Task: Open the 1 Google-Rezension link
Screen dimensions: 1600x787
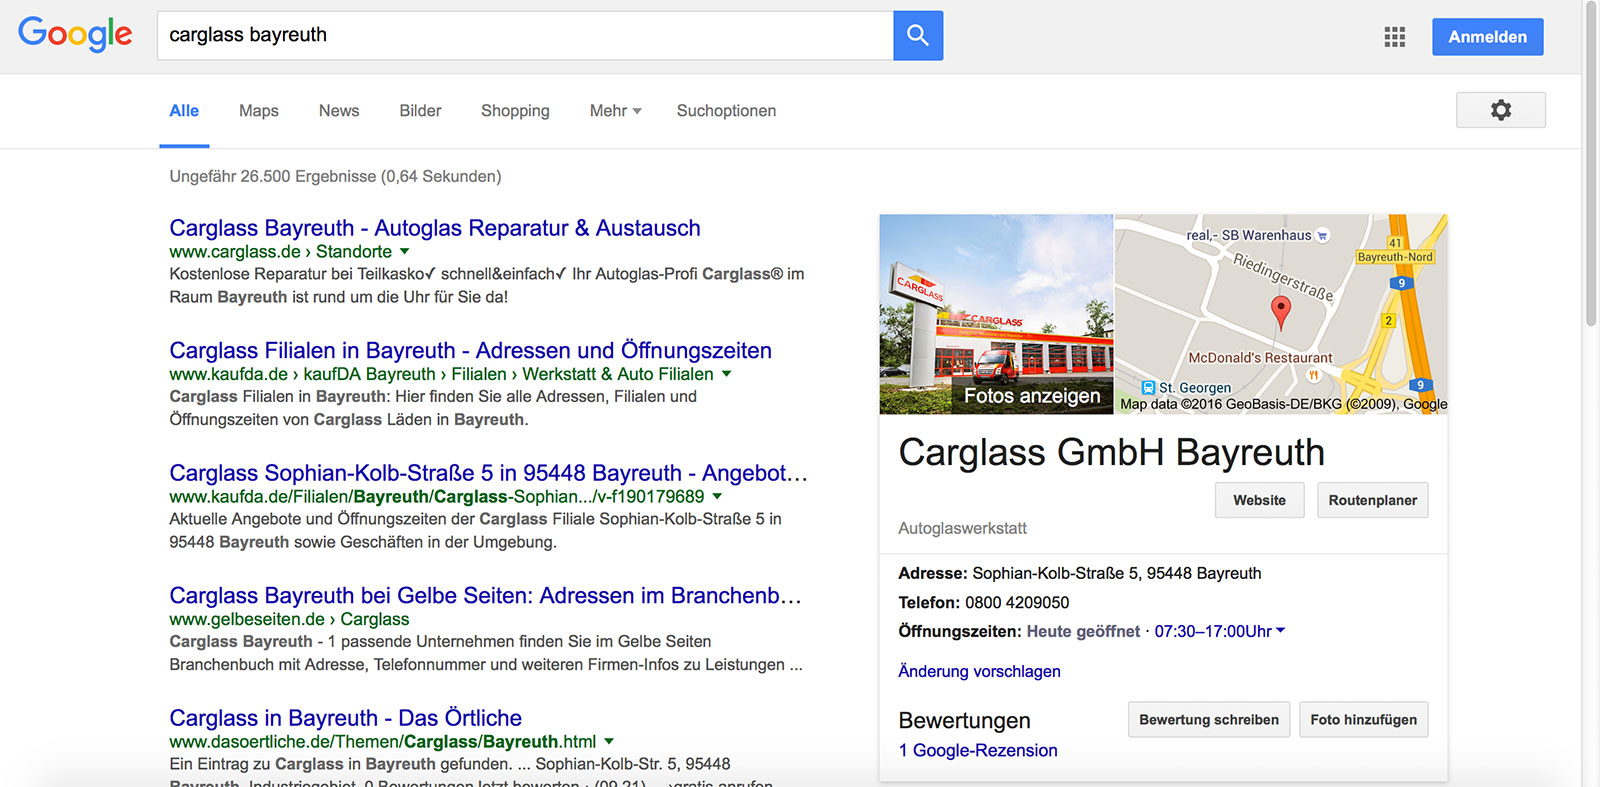Action: click(x=978, y=751)
